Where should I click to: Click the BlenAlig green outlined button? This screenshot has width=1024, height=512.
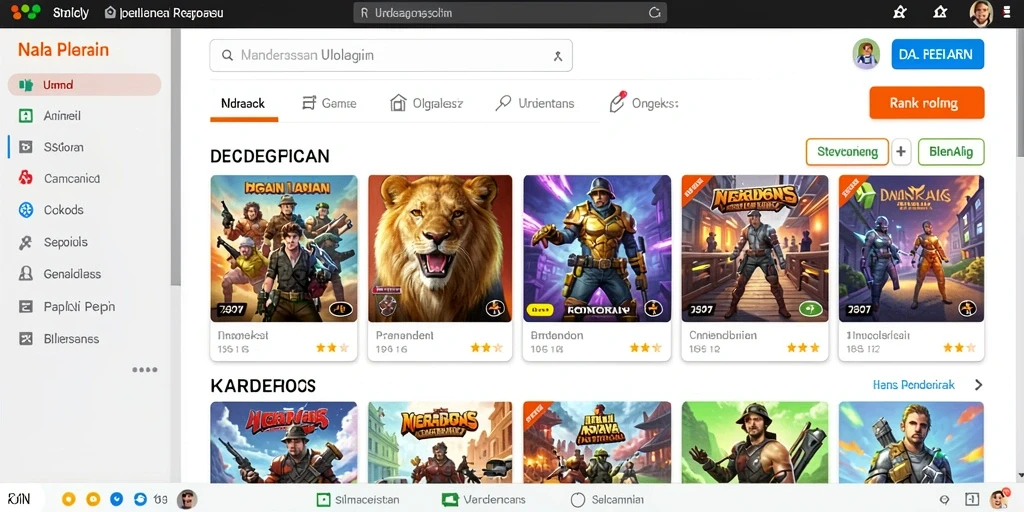click(x=951, y=152)
